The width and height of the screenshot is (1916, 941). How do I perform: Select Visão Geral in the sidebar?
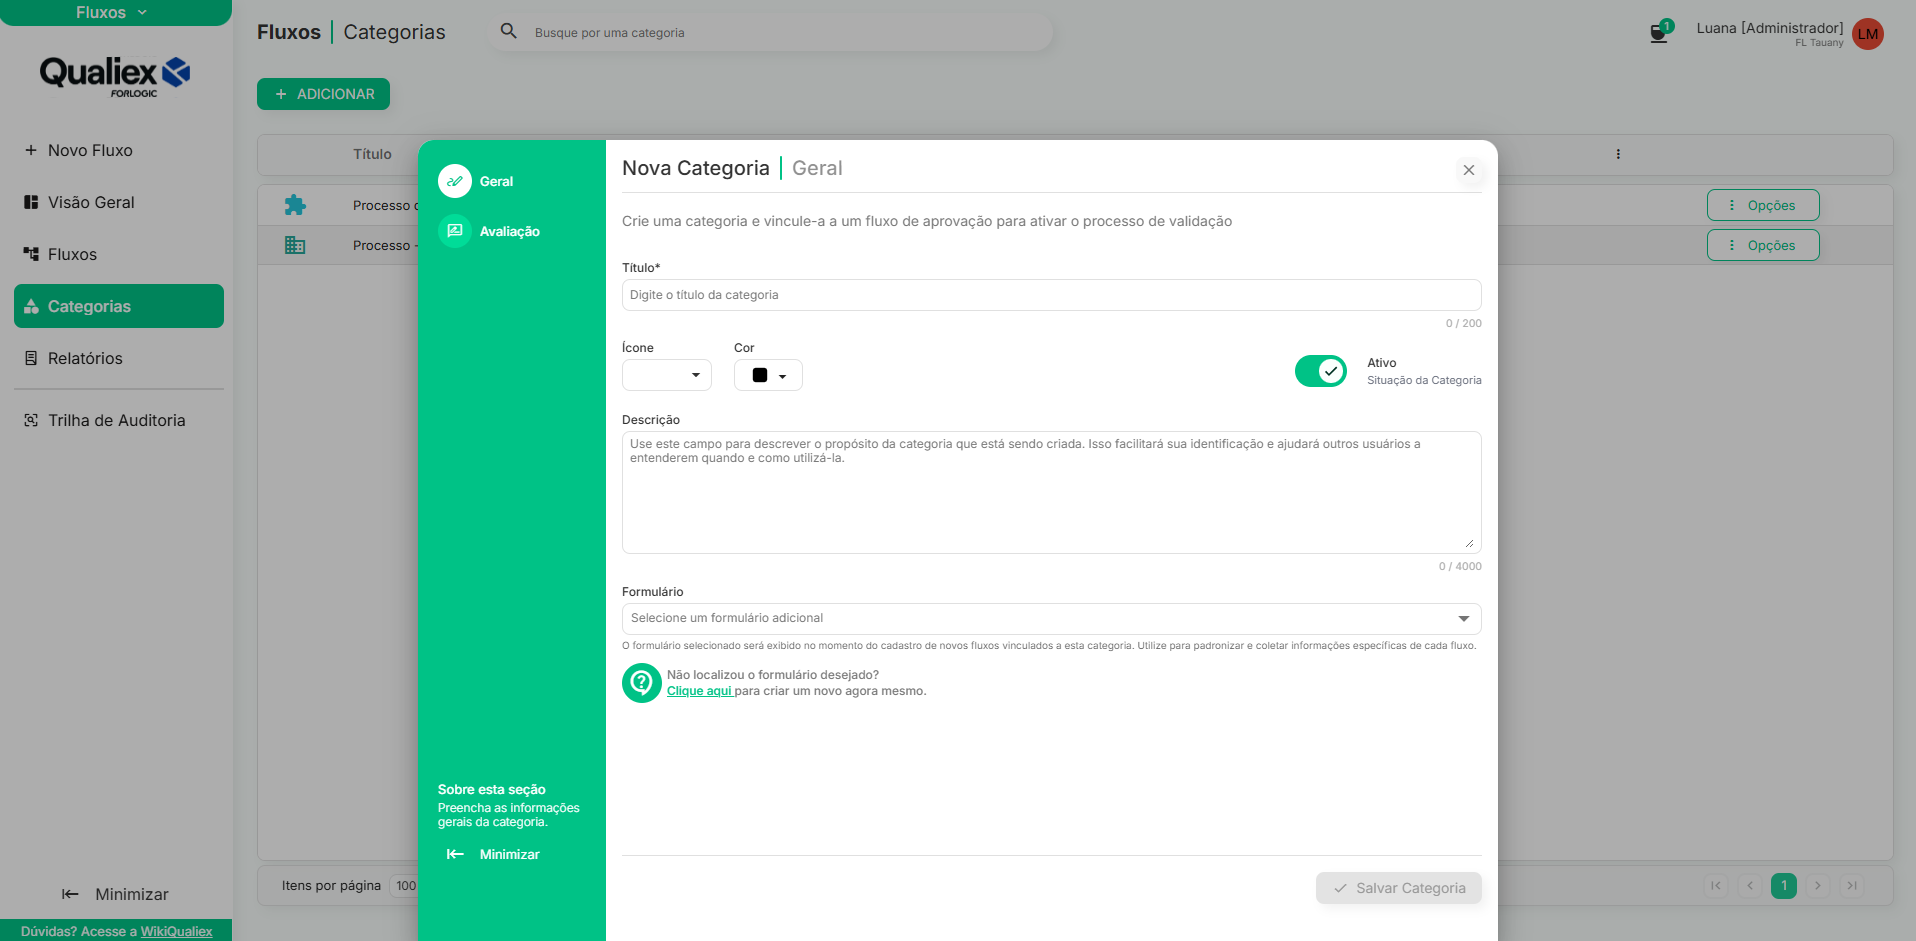coord(91,202)
